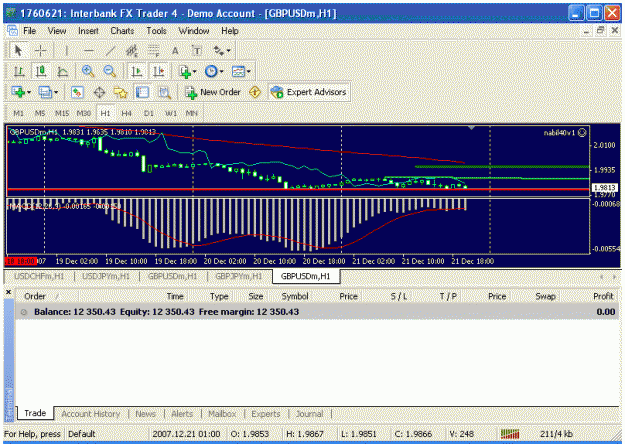Screen dimensions: 625x444
Task: Open the News terminal tab
Action: click(145, 414)
